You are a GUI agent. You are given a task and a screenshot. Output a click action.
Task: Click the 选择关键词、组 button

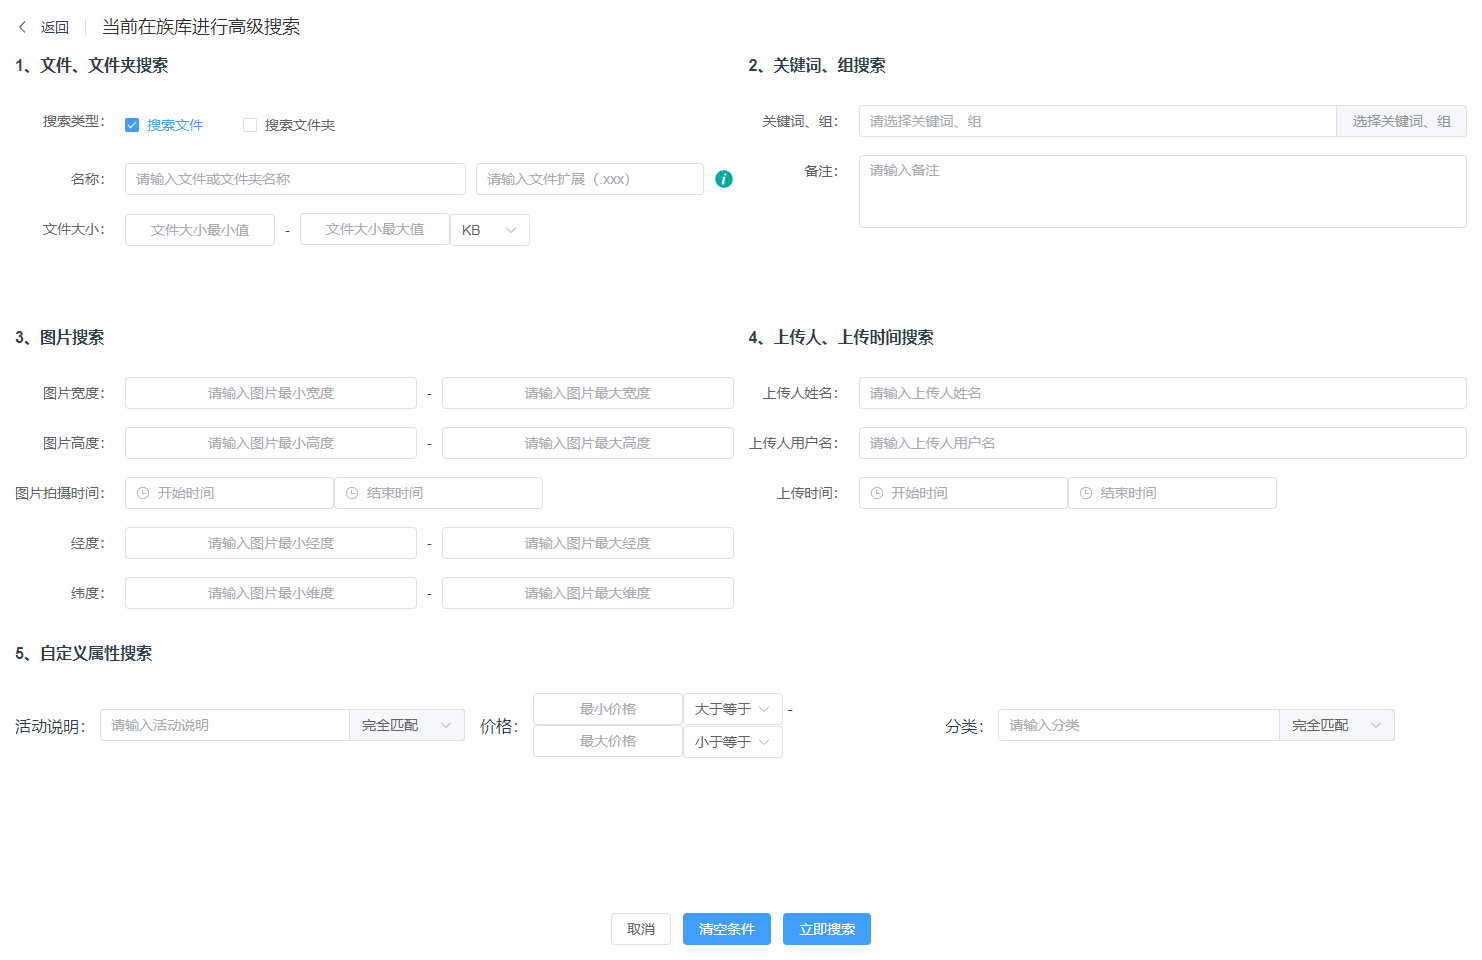coord(1400,120)
